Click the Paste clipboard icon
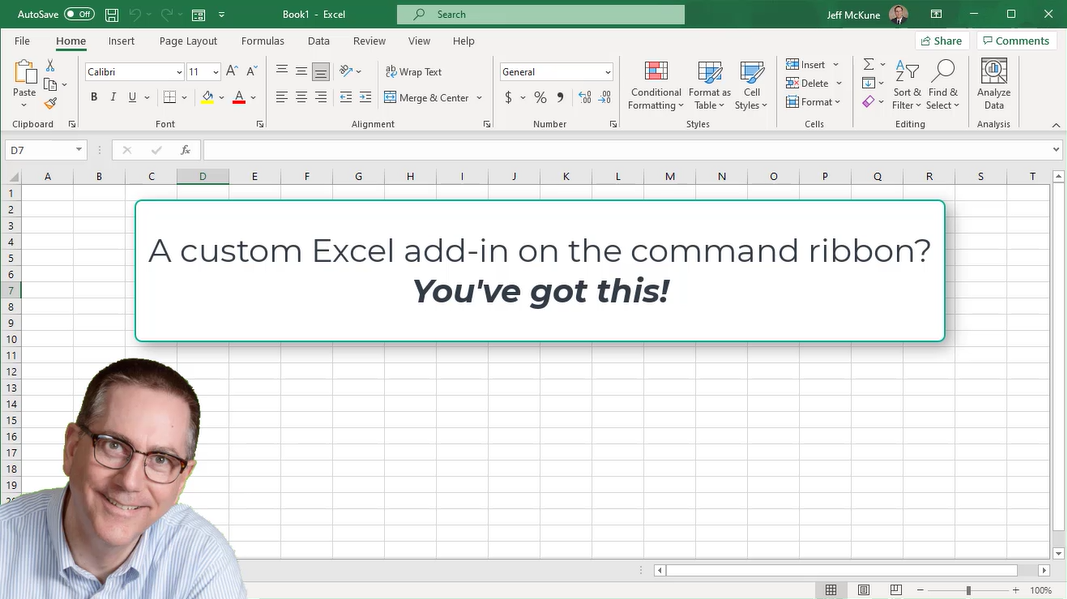The image size is (1067, 599). tap(24, 71)
